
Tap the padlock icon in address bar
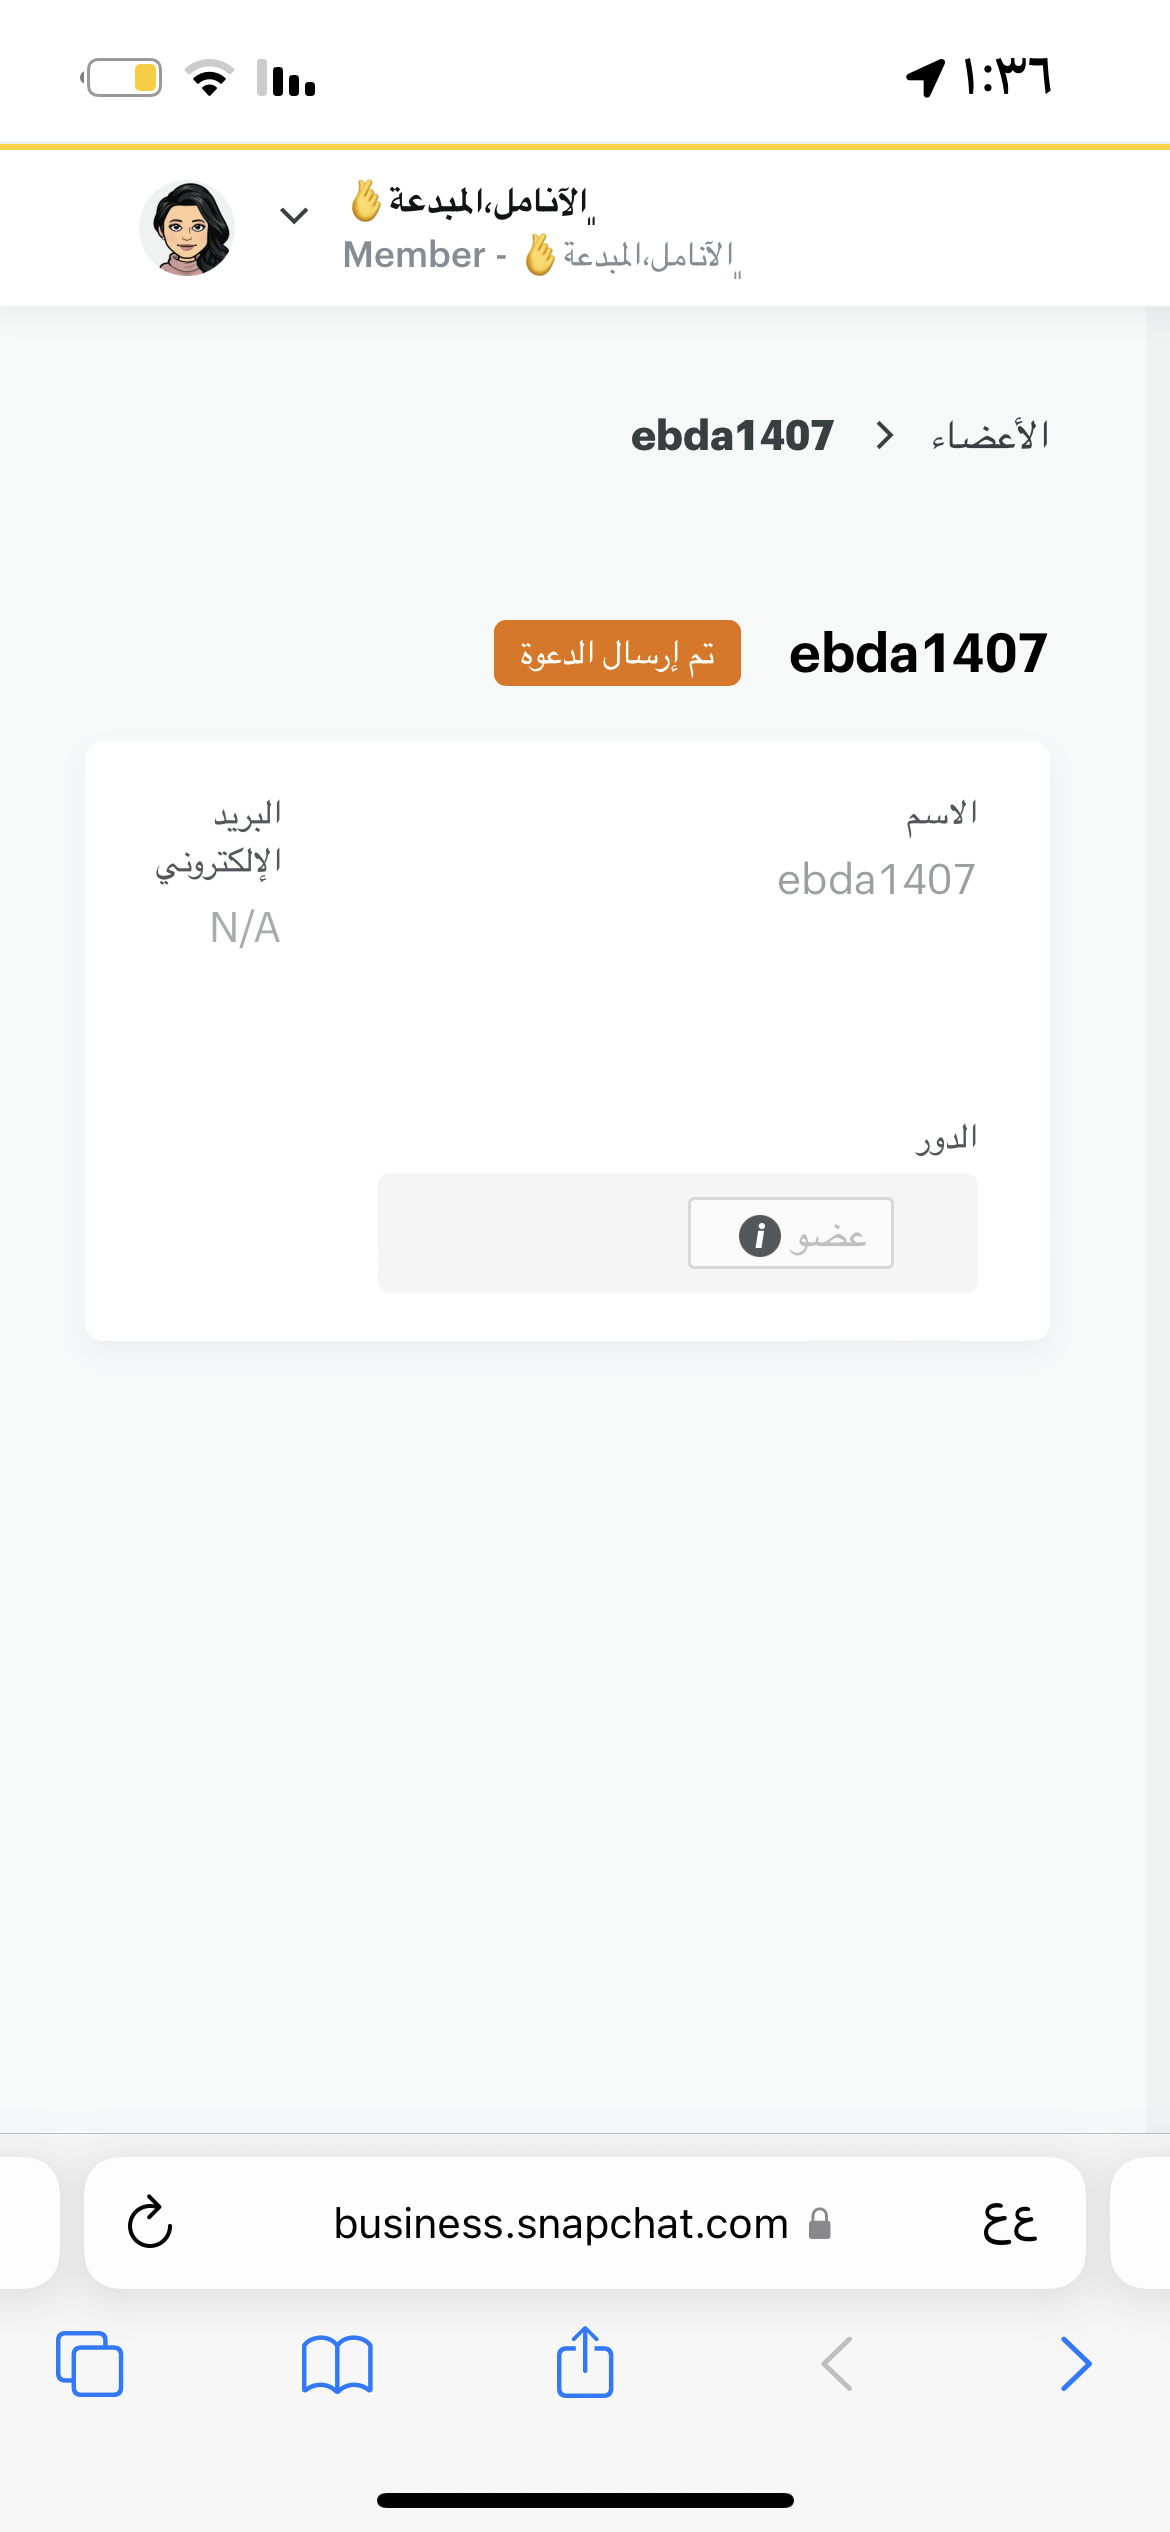coord(820,2223)
